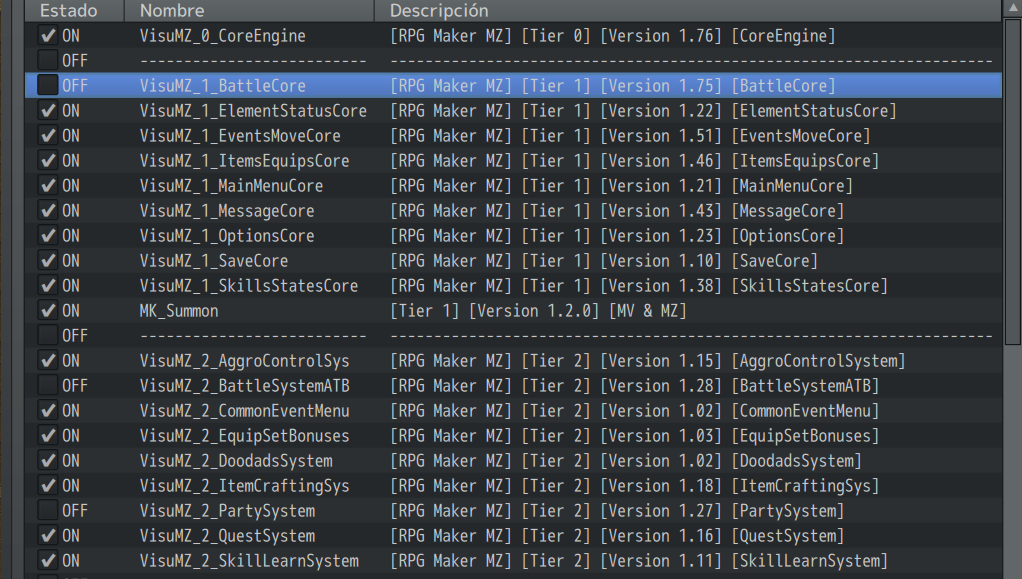Toggle the VisuMZ_2_CommonEventMenu checkbox
The image size is (1022, 579).
click(48, 411)
